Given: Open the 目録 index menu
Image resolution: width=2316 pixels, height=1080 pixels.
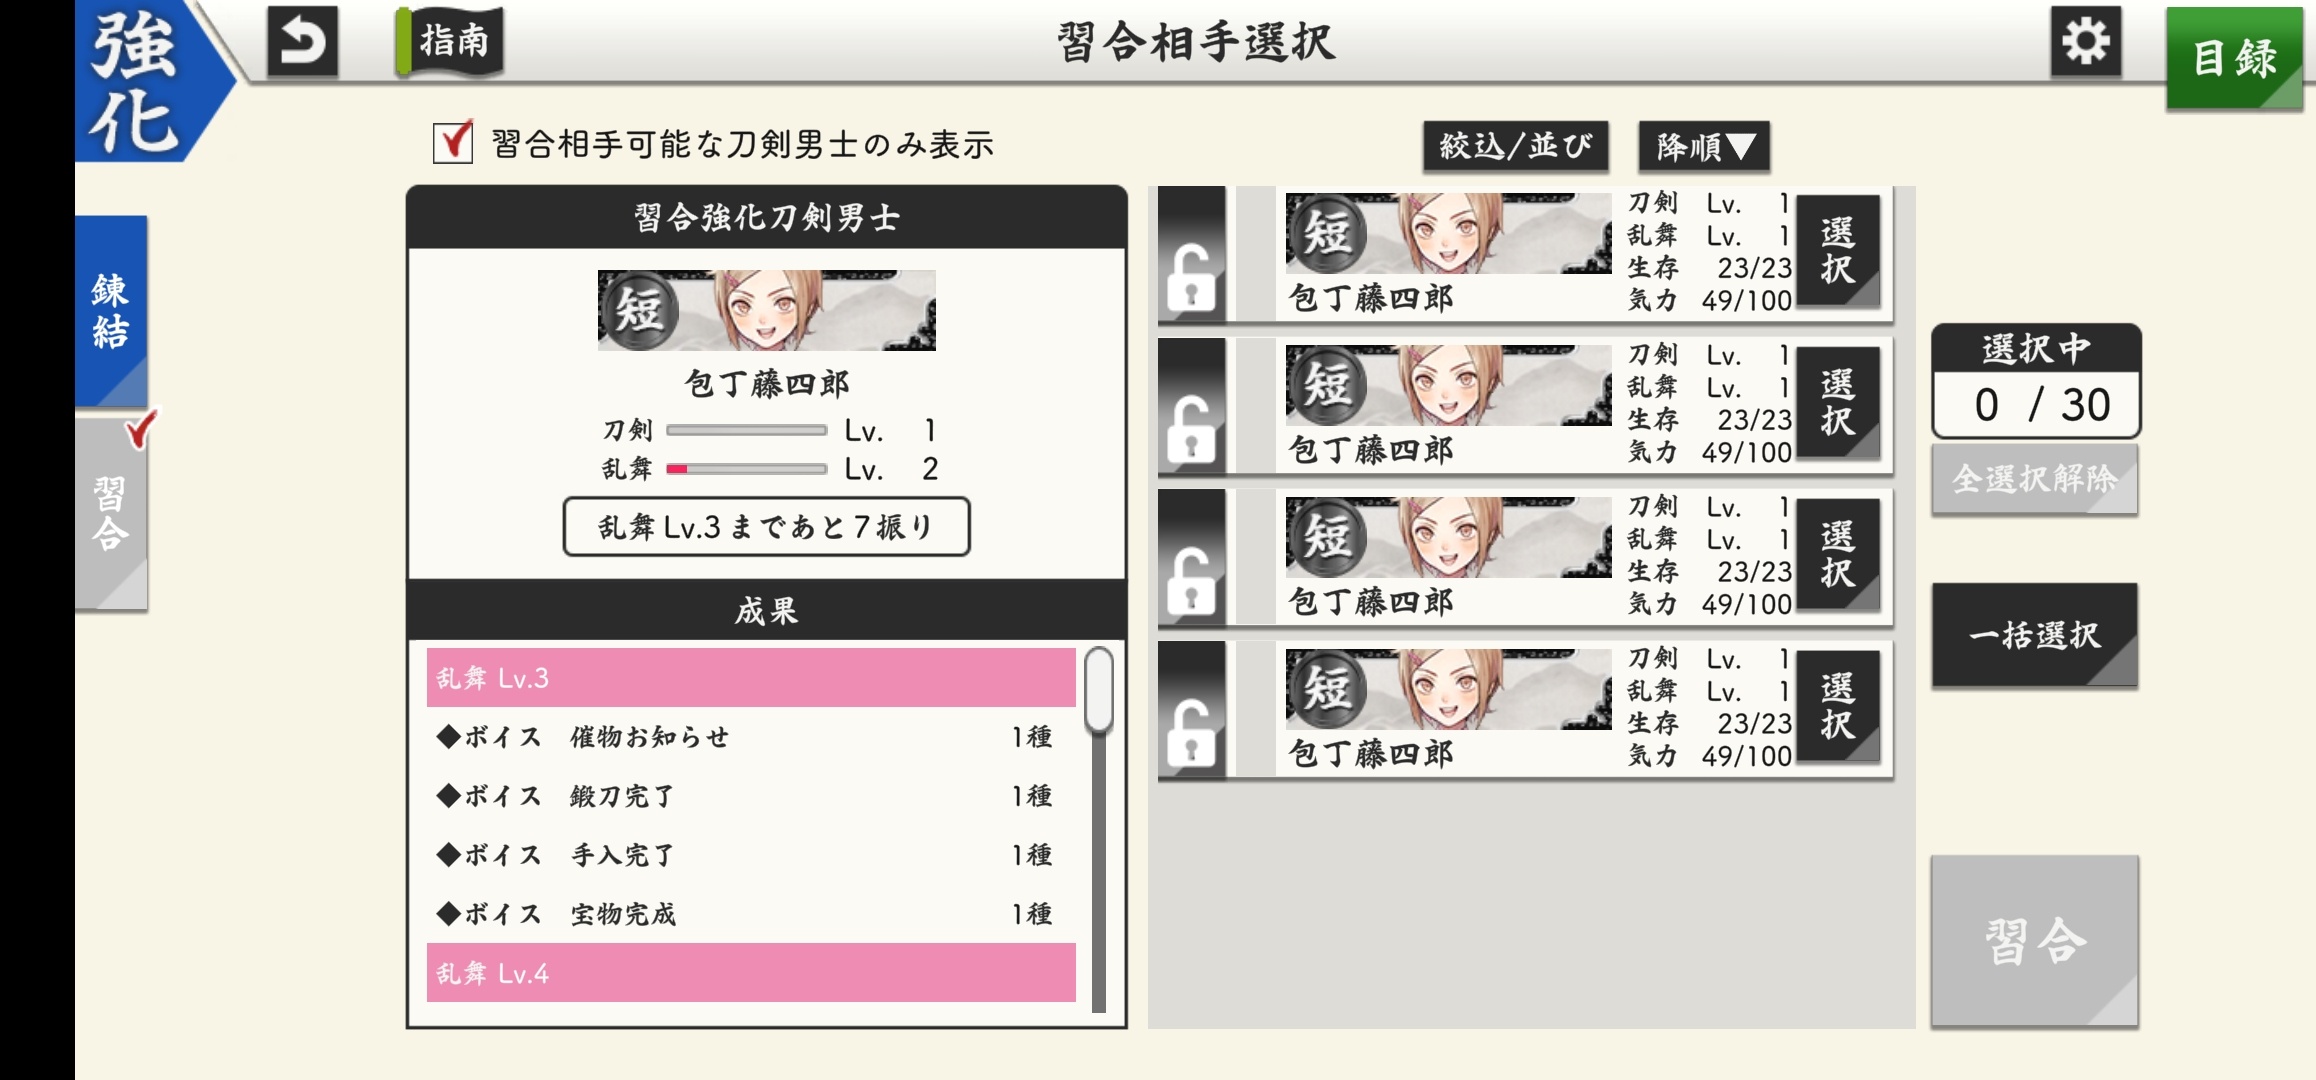Looking at the screenshot, I should click(2235, 58).
